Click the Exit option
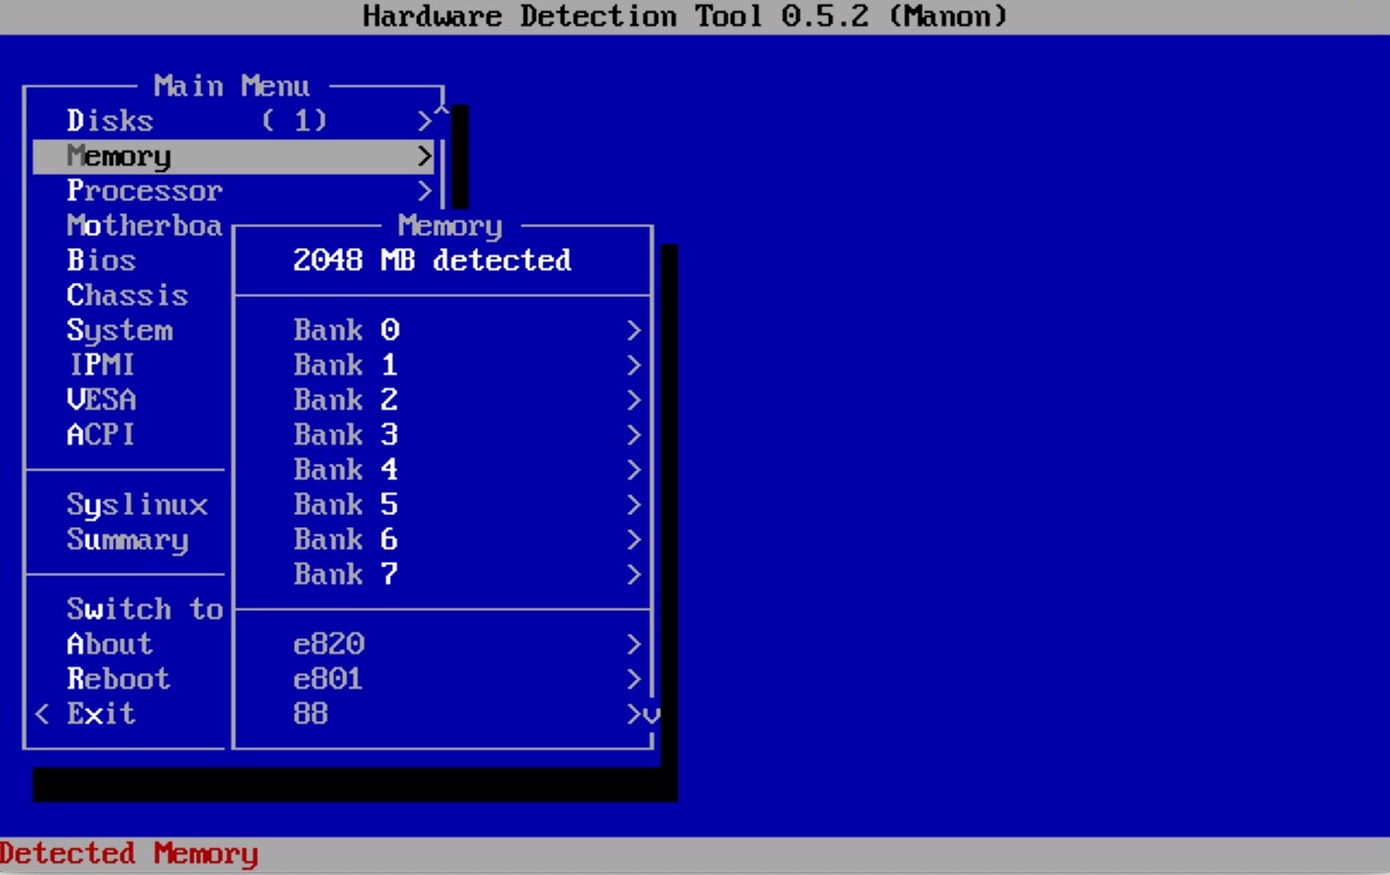Viewport: 1390px width, 875px height. 100,714
